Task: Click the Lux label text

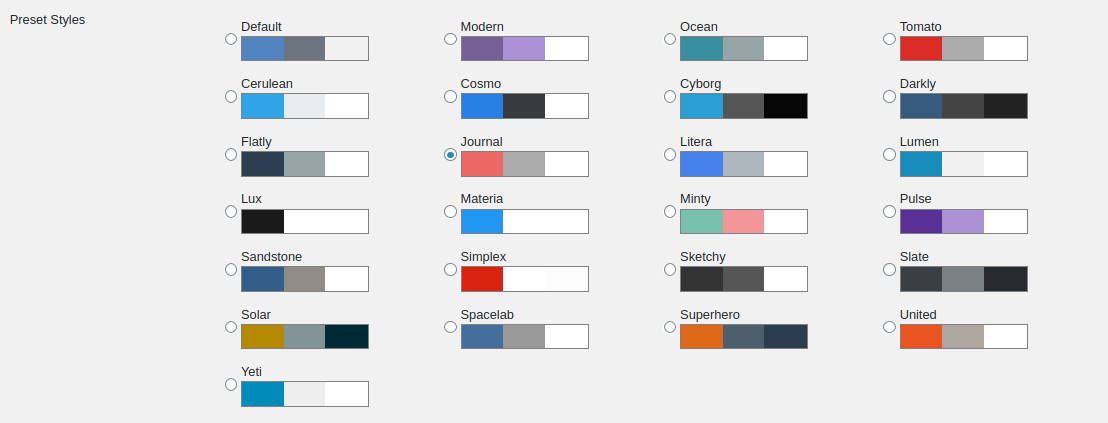Action: point(252,199)
